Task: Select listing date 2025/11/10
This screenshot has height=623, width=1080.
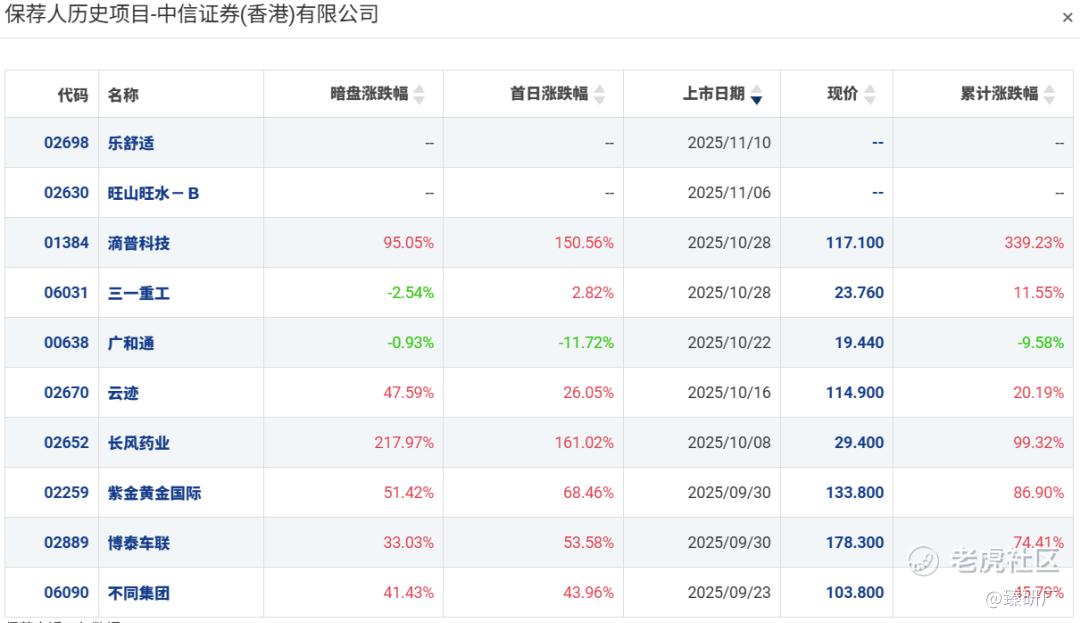Action: point(729,142)
